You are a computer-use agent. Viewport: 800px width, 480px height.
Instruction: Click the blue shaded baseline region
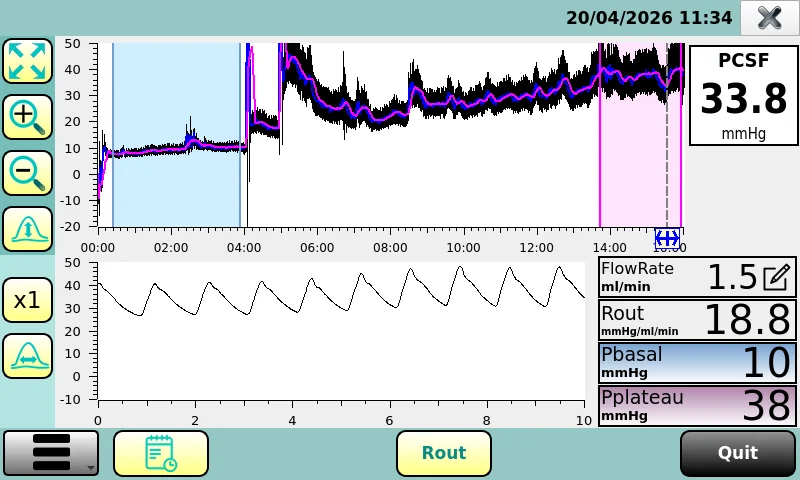[176, 135]
